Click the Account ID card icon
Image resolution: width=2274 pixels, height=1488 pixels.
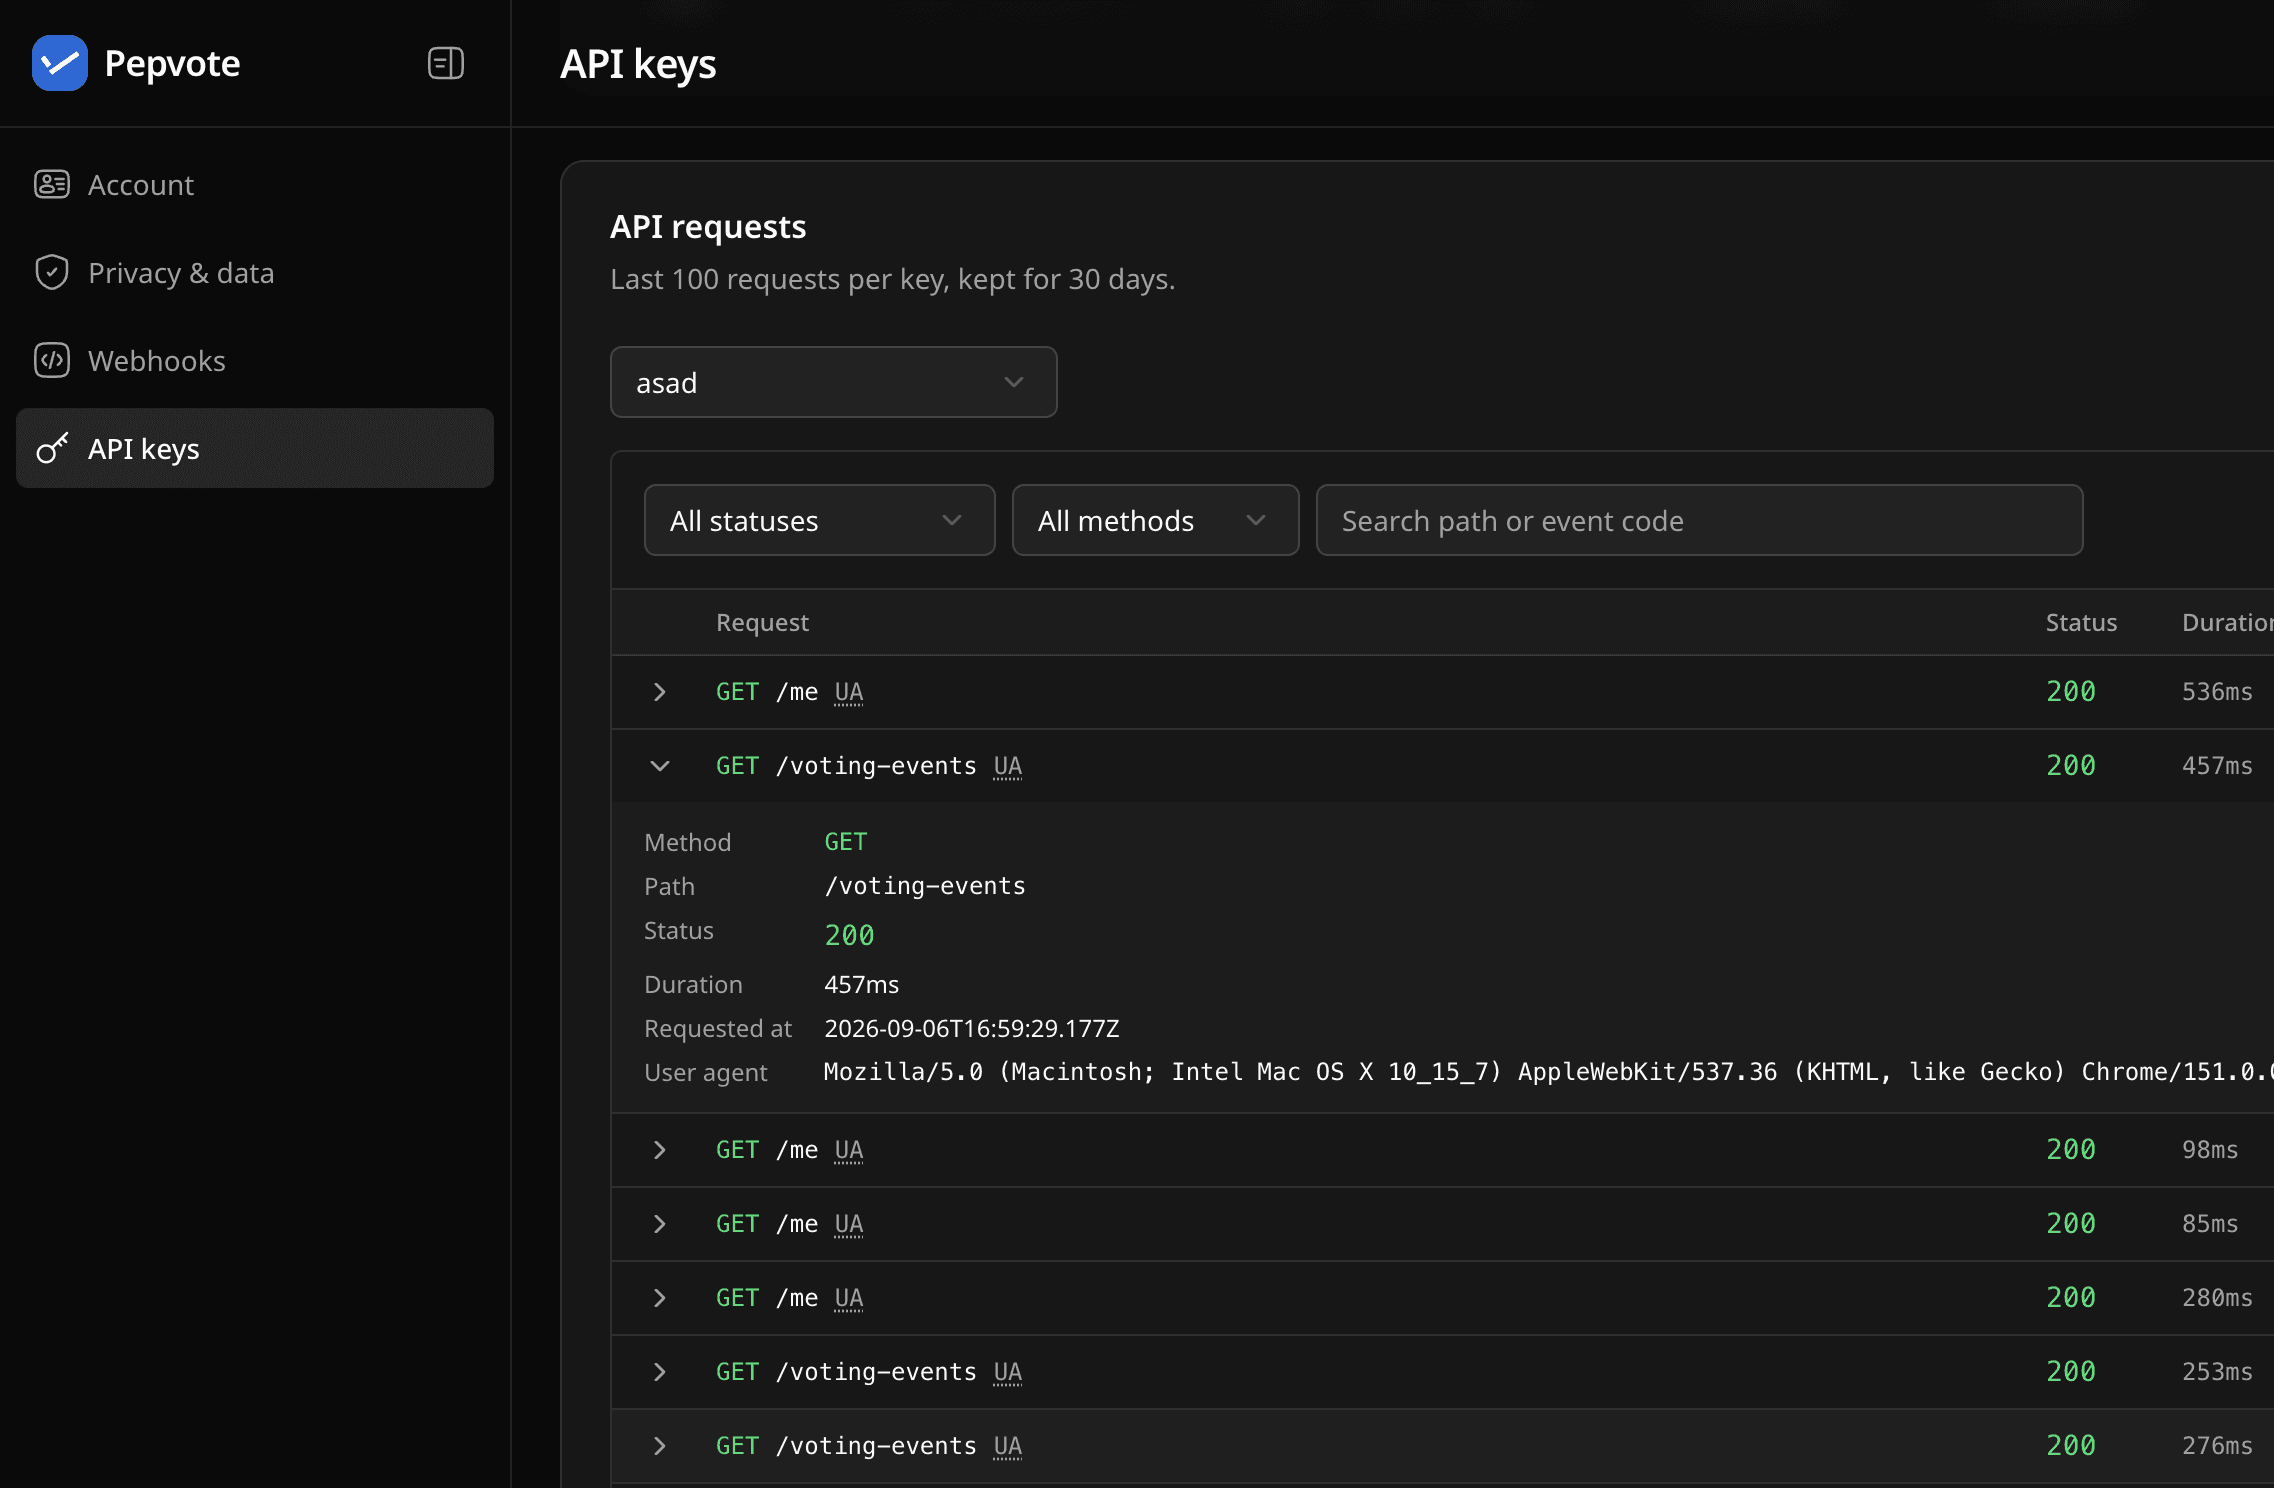coord(52,185)
